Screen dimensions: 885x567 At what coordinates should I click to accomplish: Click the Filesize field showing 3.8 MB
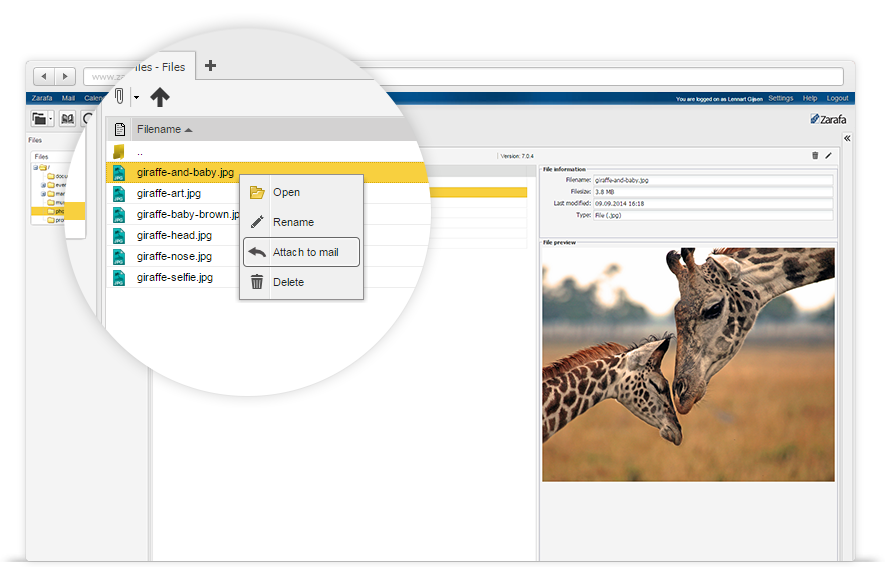[x=713, y=192]
